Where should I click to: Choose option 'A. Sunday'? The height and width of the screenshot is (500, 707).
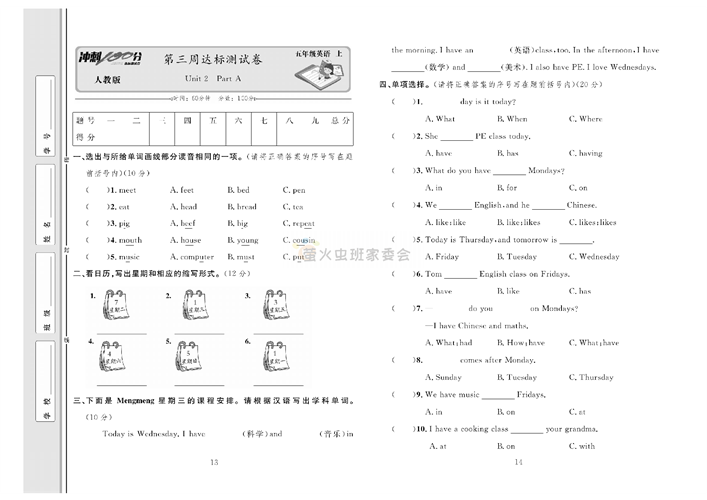[x=443, y=377]
